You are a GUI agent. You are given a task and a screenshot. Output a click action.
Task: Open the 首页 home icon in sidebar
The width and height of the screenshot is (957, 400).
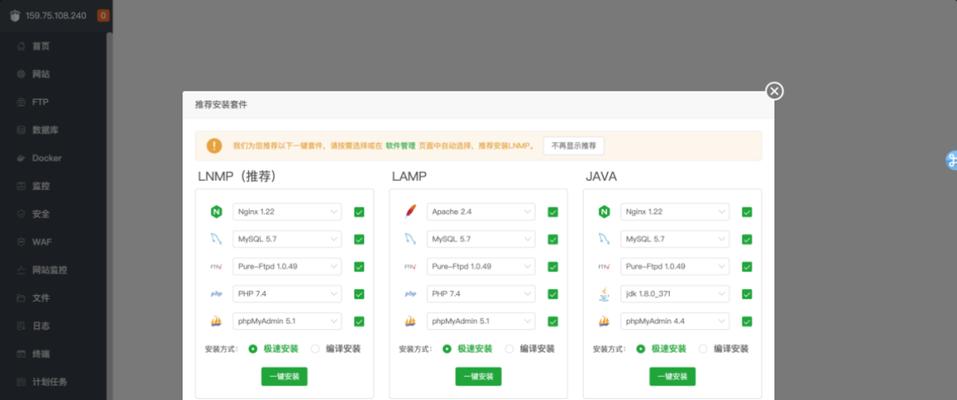tap(21, 46)
